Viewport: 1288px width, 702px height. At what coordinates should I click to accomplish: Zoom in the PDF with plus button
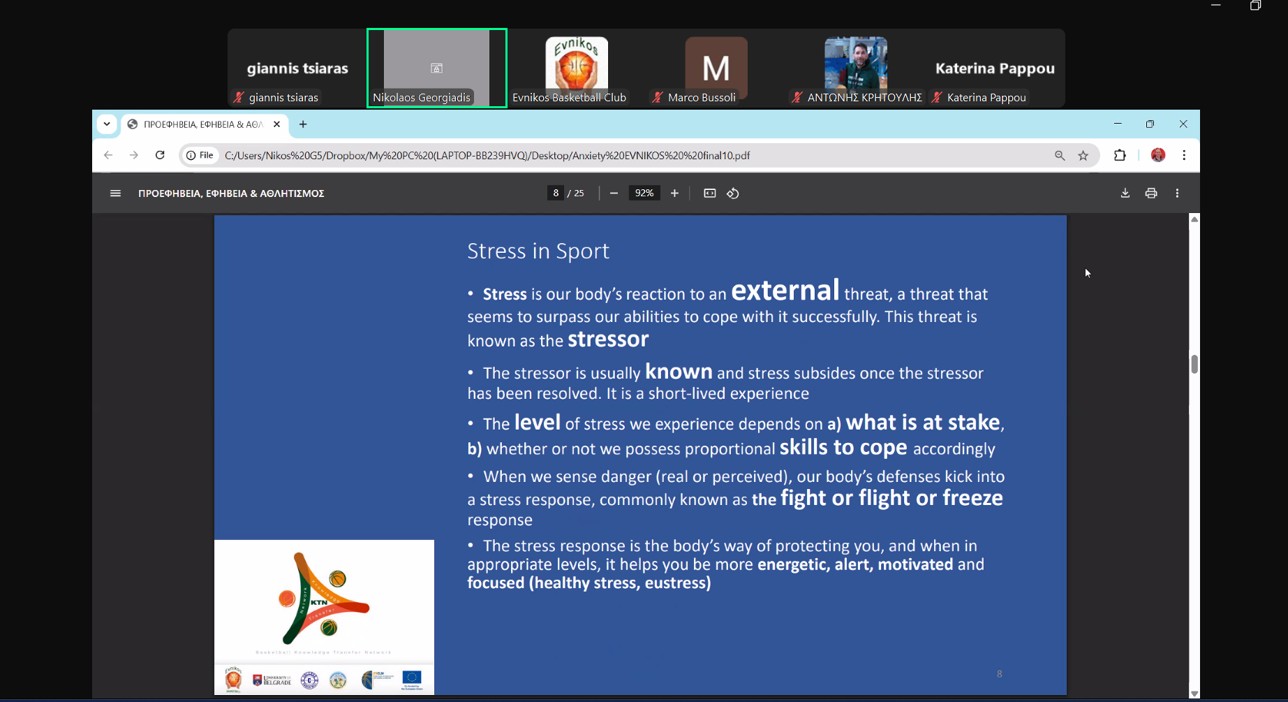[x=675, y=193]
